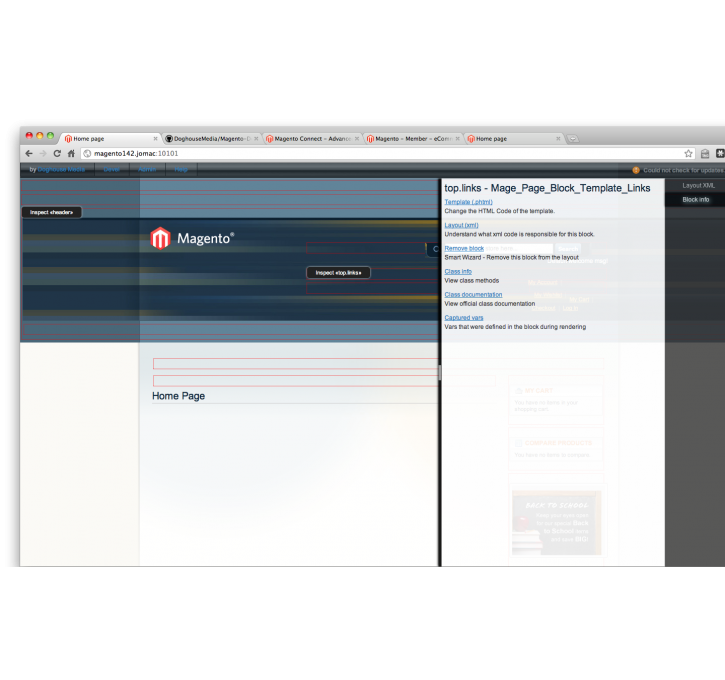Close the Magento Connect tab
This screenshot has width=725, height=680.
coord(357,139)
